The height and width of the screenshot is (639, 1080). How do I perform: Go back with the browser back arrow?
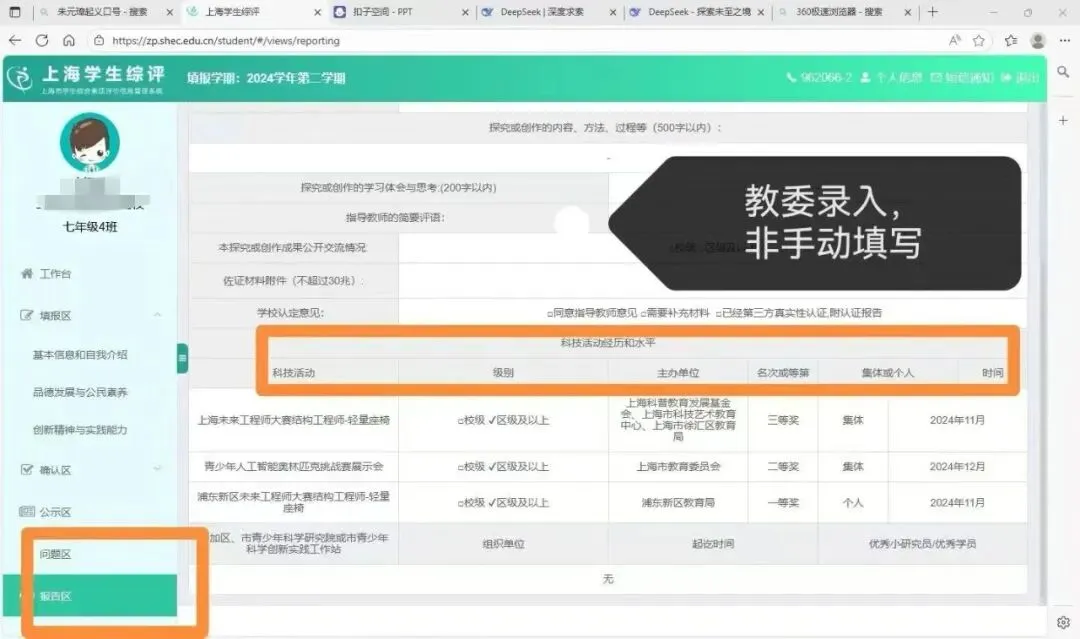[x=14, y=41]
